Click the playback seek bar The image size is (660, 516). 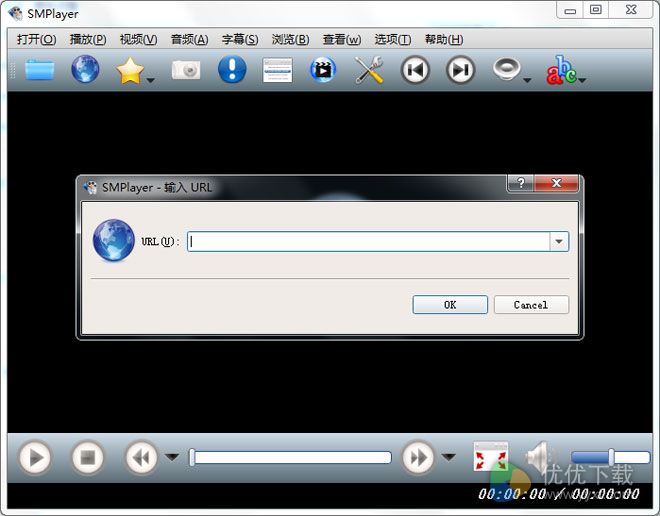coord(290,457)
